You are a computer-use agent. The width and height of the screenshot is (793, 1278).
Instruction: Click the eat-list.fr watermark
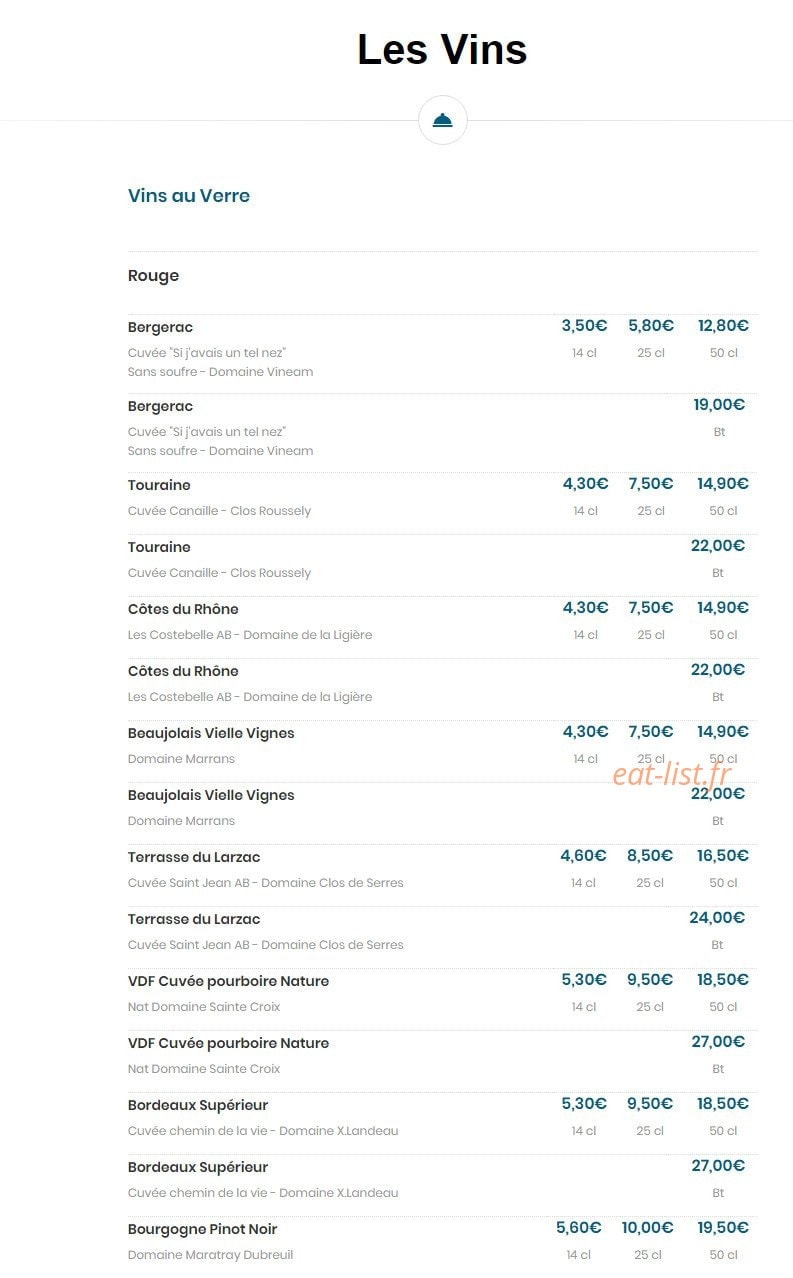pyautogui.click(x=671, y=773)
